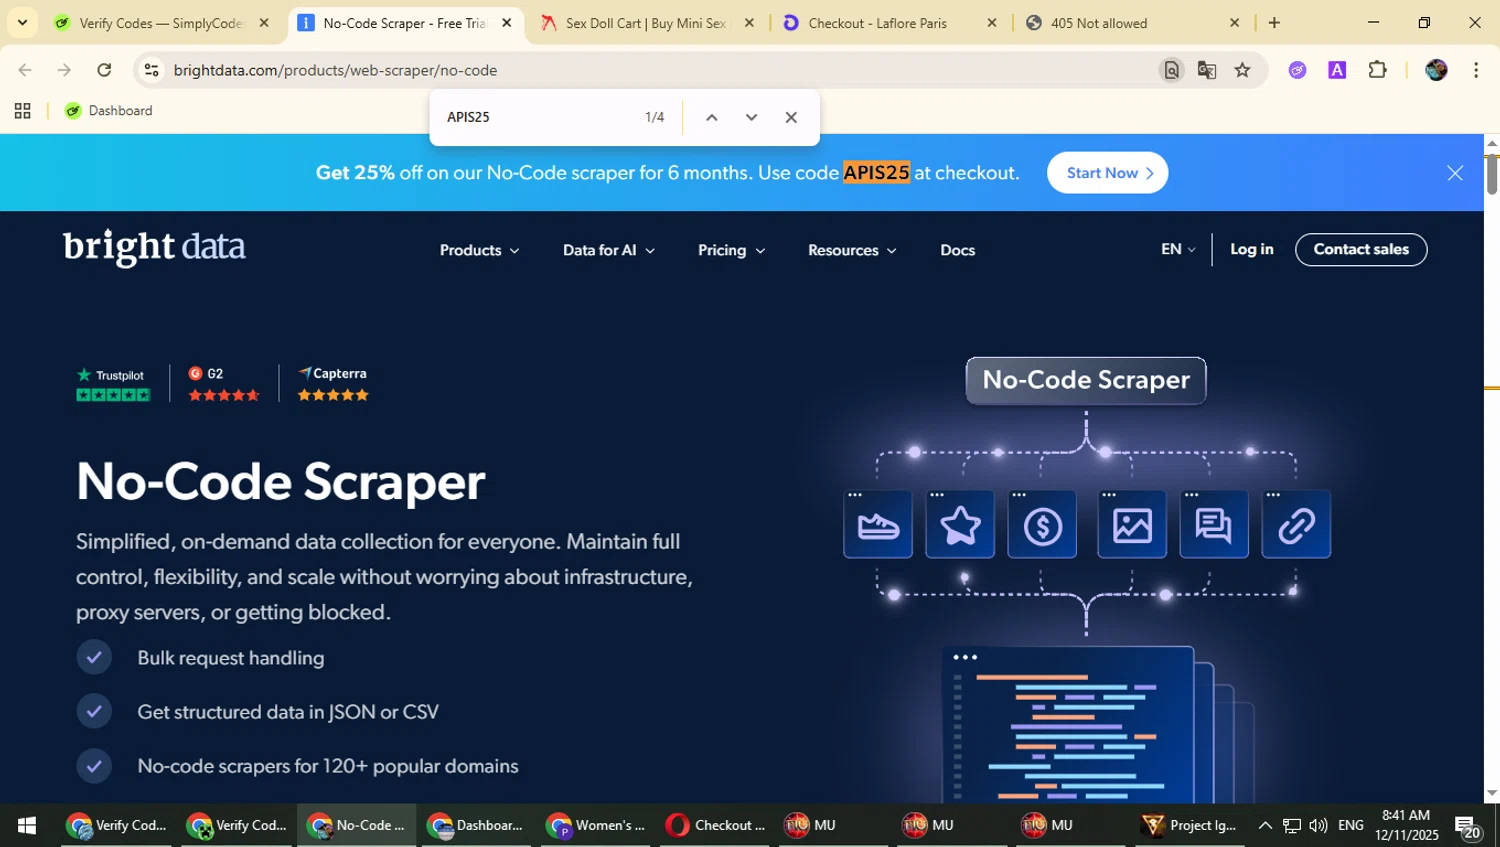The image size is (1500, 847).
Task: Click the shoe icon tile
Action: [878, 524]
